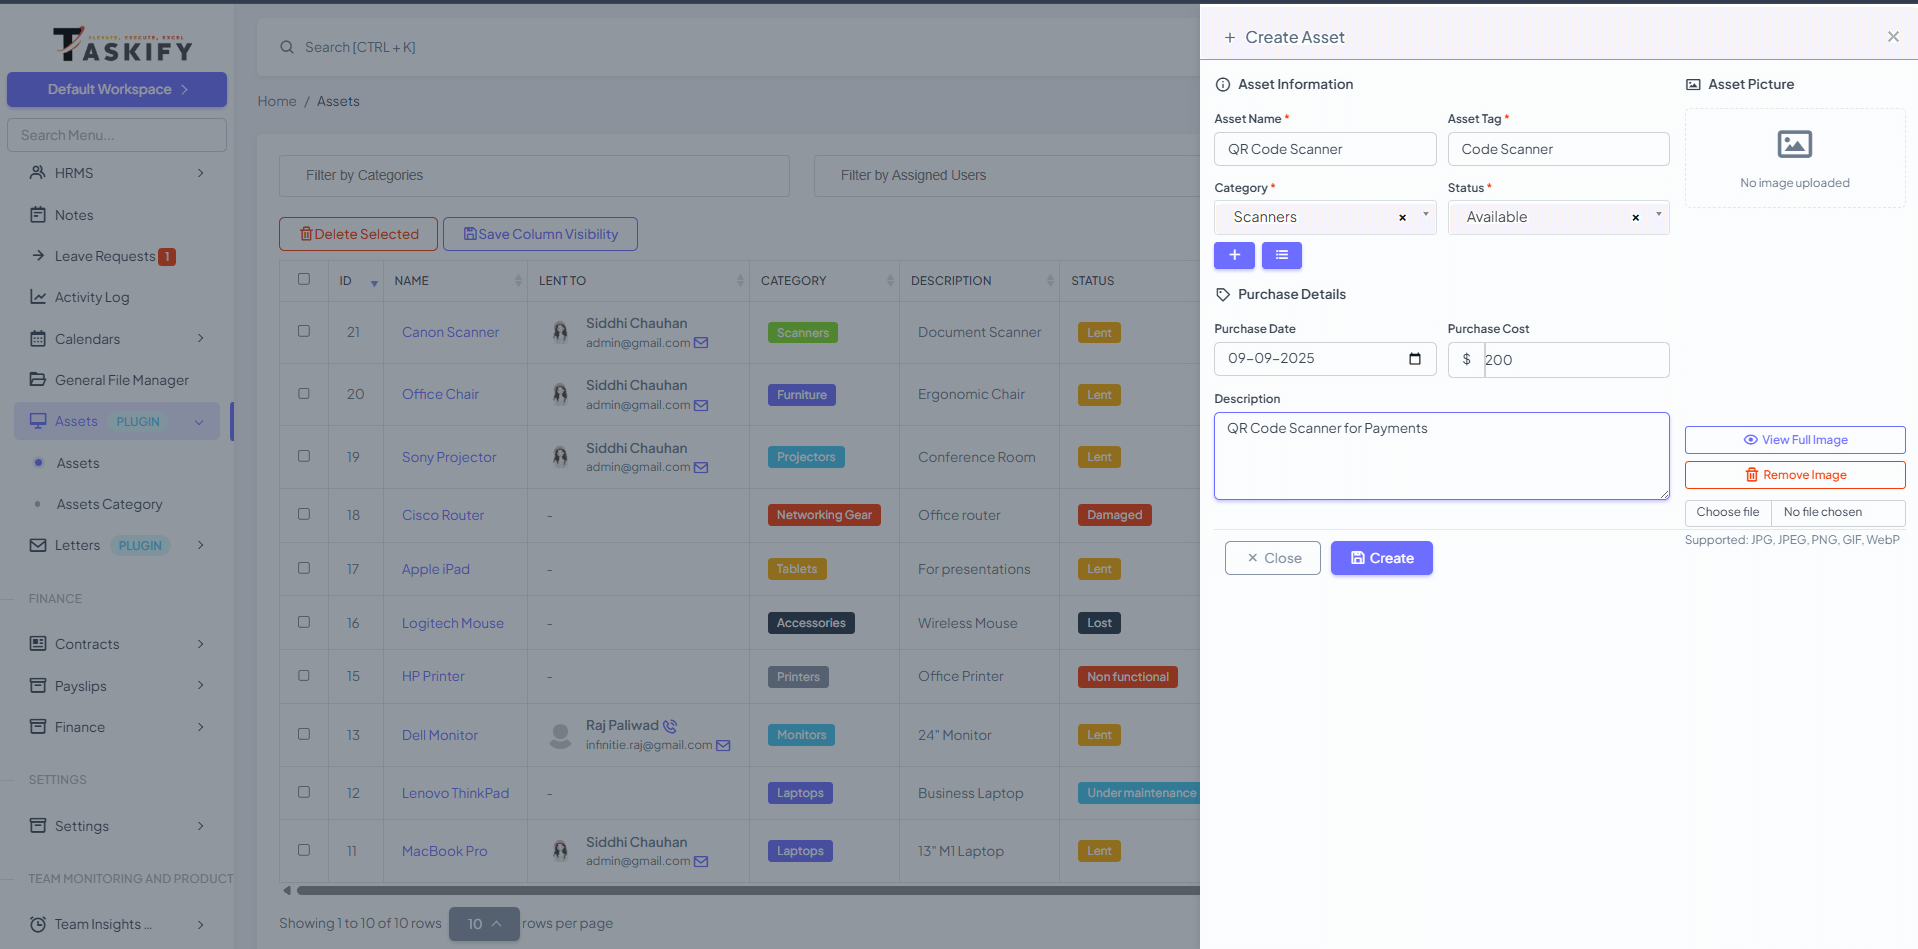Clear the Scanners category selection
The width and height of the screenshot is (1918, 949).
pyautogui.click(x=1402, y=218)
